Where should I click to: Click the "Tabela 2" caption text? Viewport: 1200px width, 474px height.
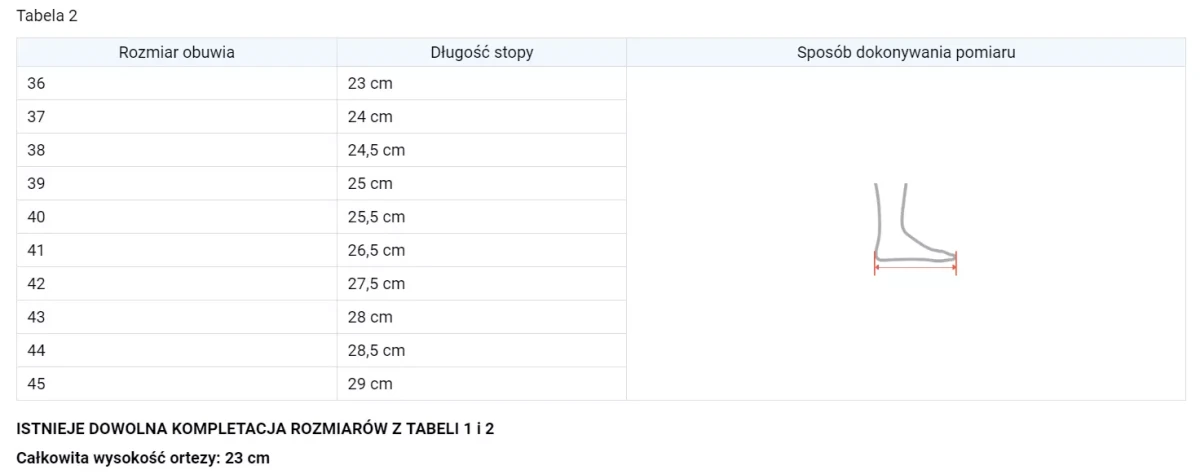point(48,16)
